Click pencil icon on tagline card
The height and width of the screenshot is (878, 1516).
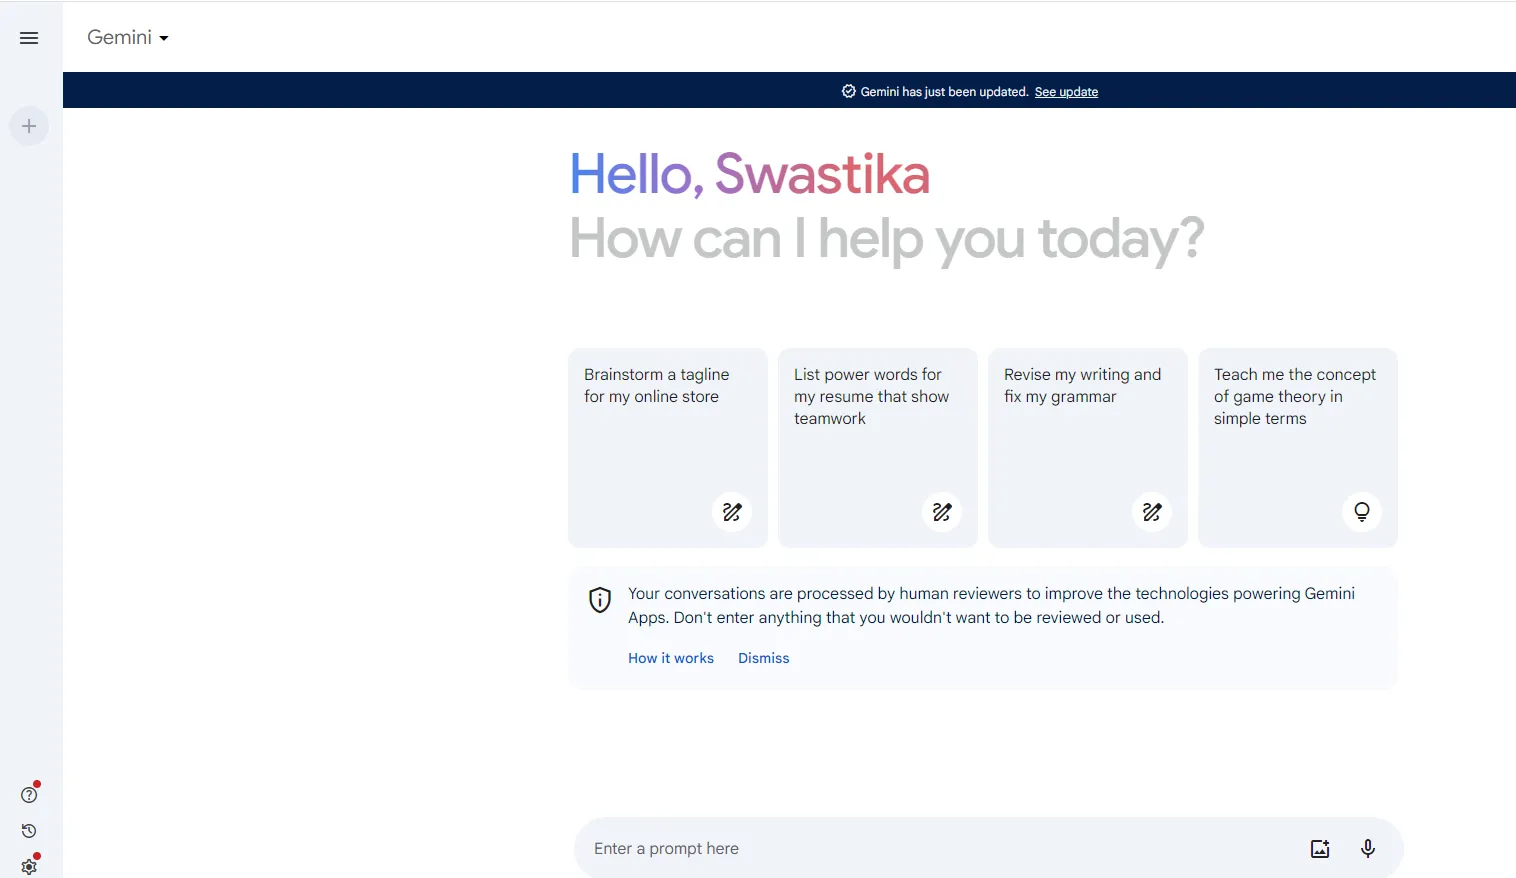point(732,512)
